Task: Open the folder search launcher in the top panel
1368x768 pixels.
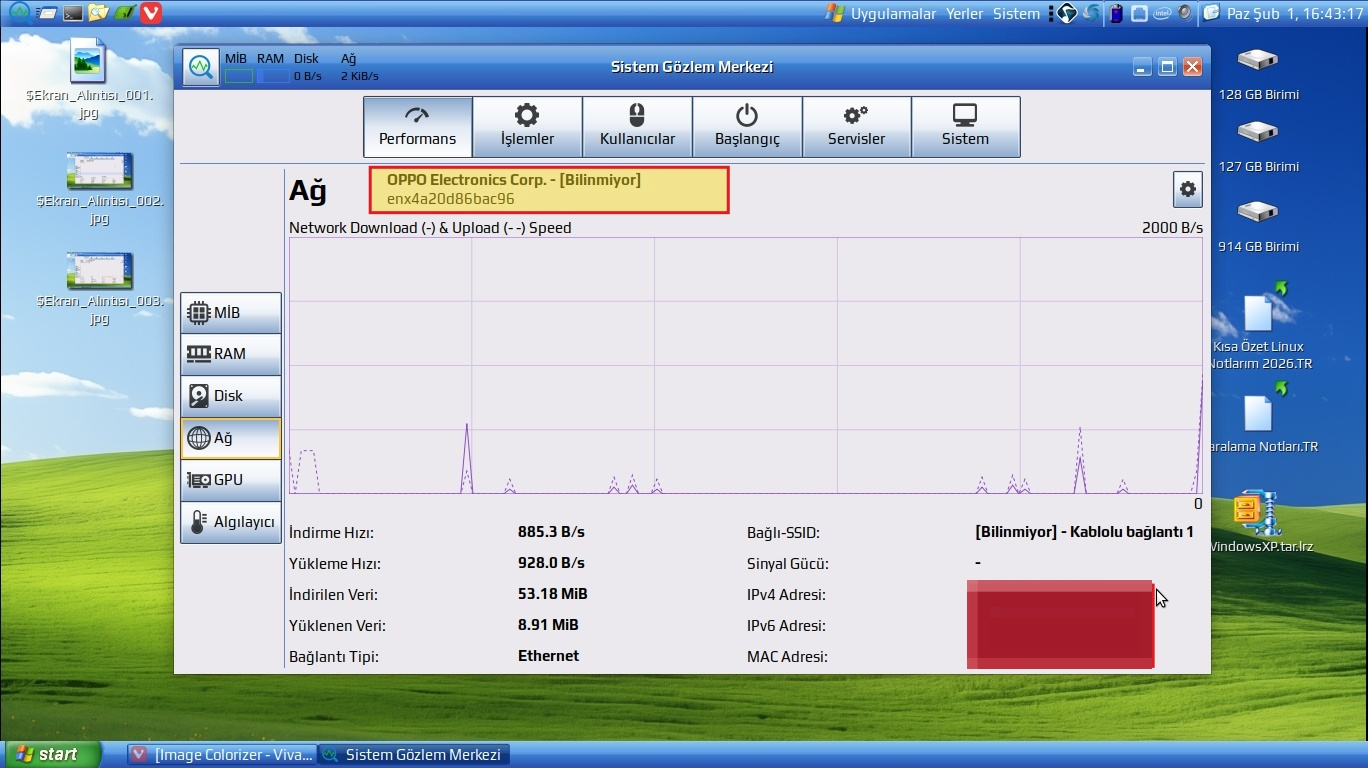Action: click(98, 13)
